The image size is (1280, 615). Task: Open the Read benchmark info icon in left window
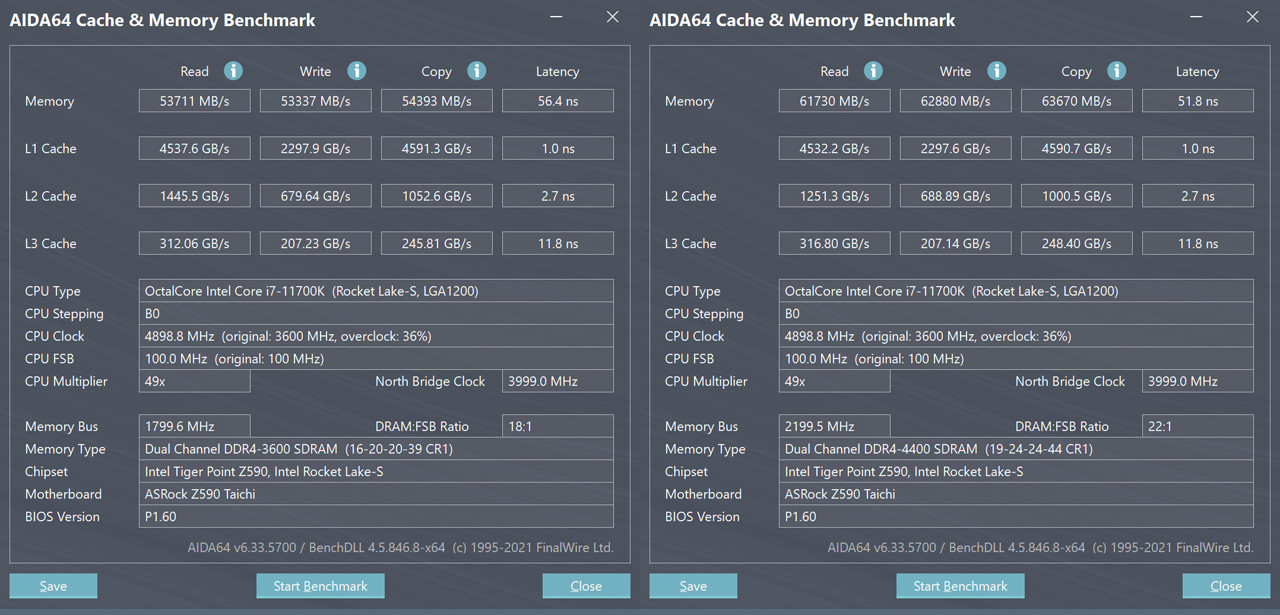(x=233, y=71)
